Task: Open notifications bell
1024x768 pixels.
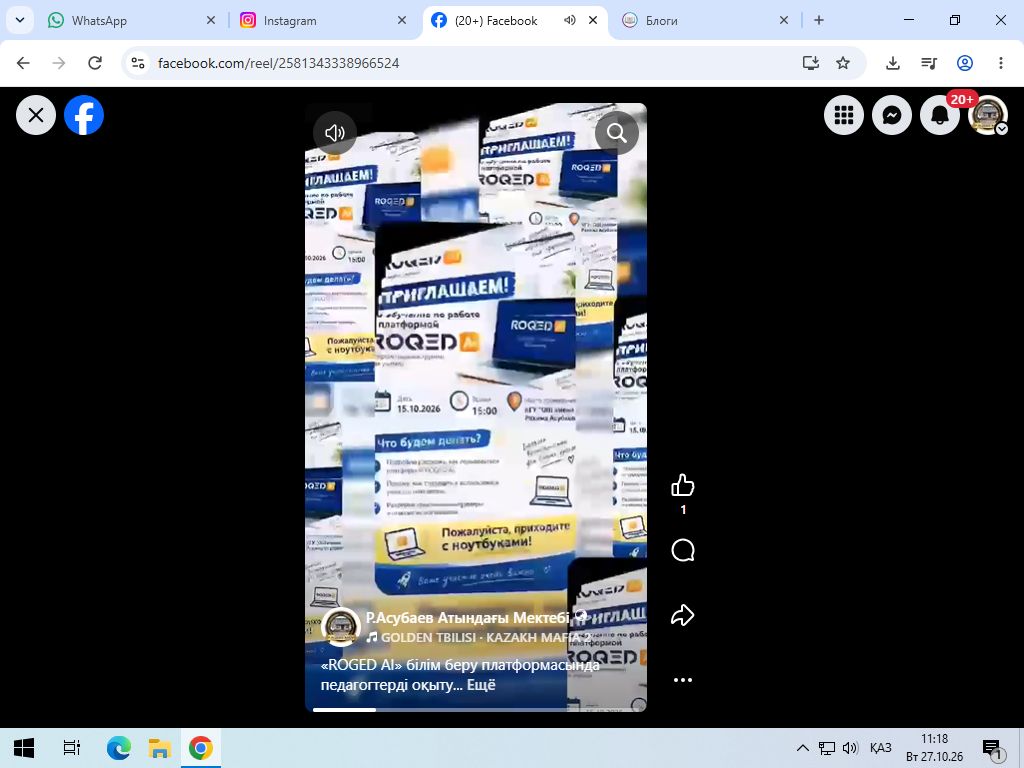Action: pyautogui.click(x=940, y=116)
